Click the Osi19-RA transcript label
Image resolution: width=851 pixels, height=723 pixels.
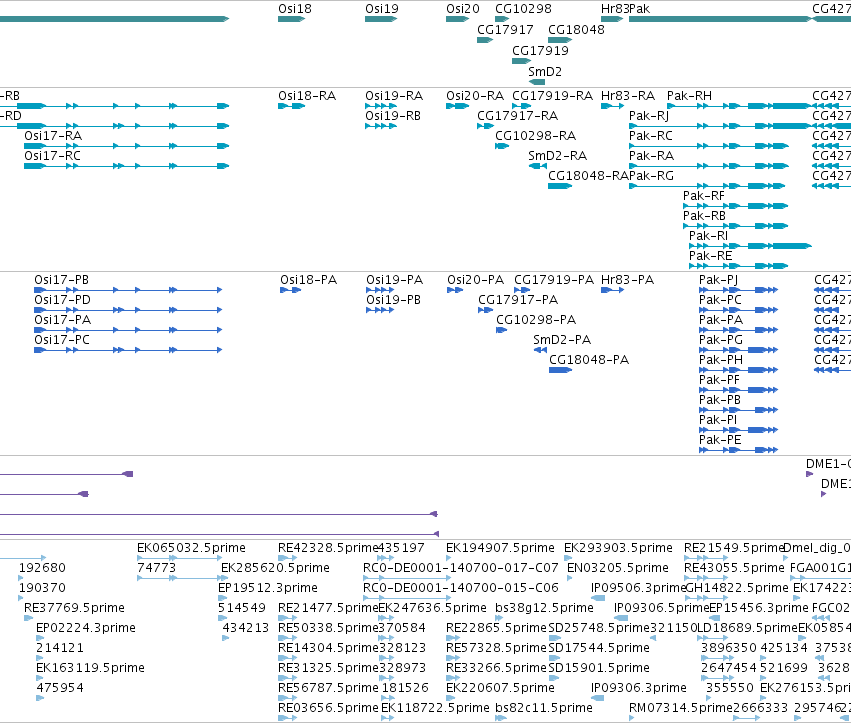pos(394,96)
